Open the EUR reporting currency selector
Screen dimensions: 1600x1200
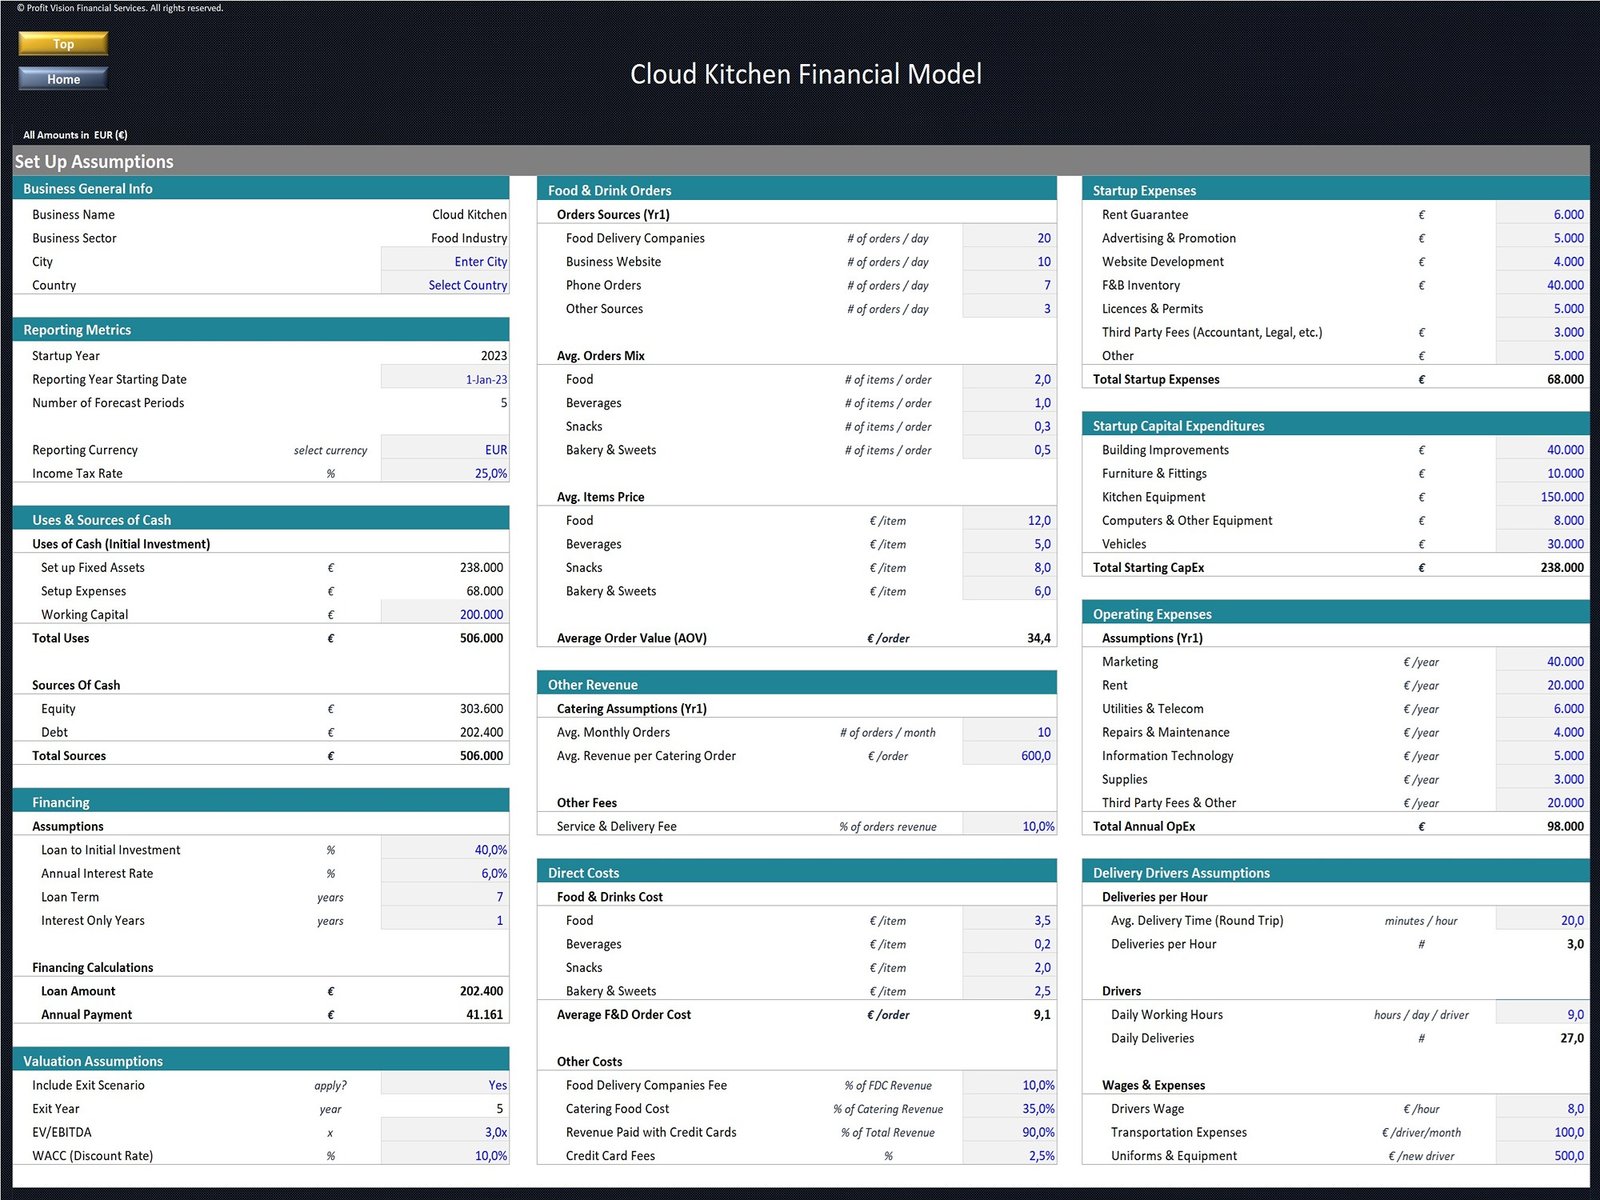(x=446, y=450)
